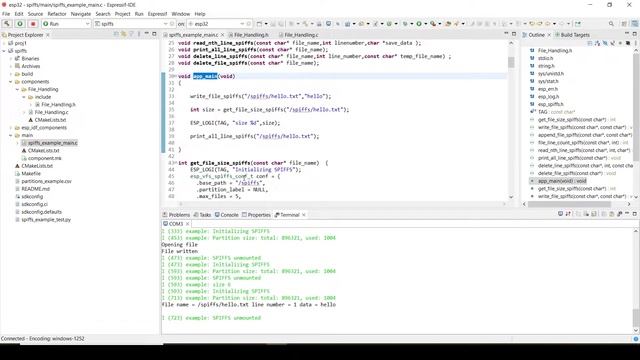
Task: Open the Outline view menu icon
Action: point(635,42)
